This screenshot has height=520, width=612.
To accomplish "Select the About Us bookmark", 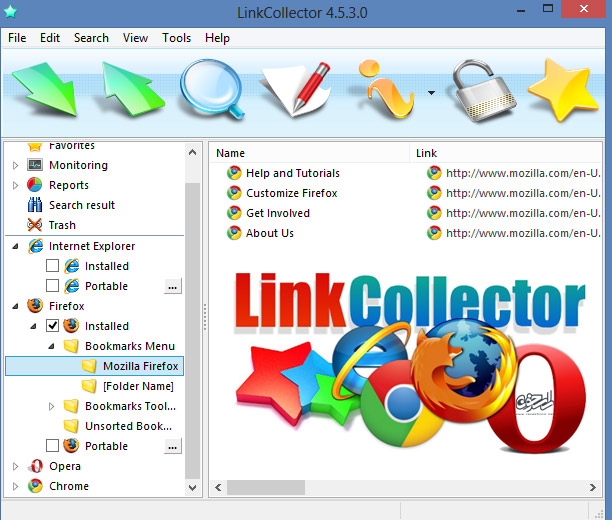I will coord(270,233).
